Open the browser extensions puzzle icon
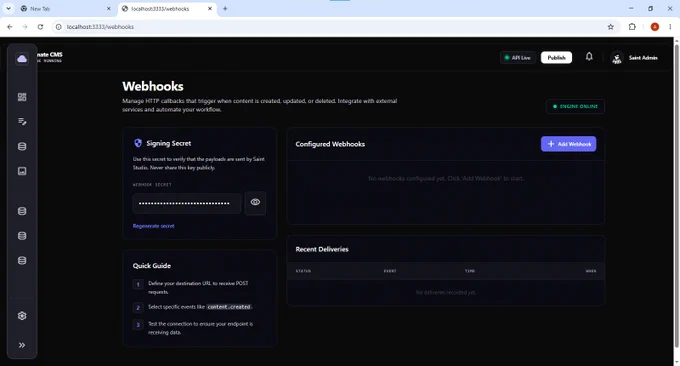This screenshot has width=680, height=366. click(632, 27)
